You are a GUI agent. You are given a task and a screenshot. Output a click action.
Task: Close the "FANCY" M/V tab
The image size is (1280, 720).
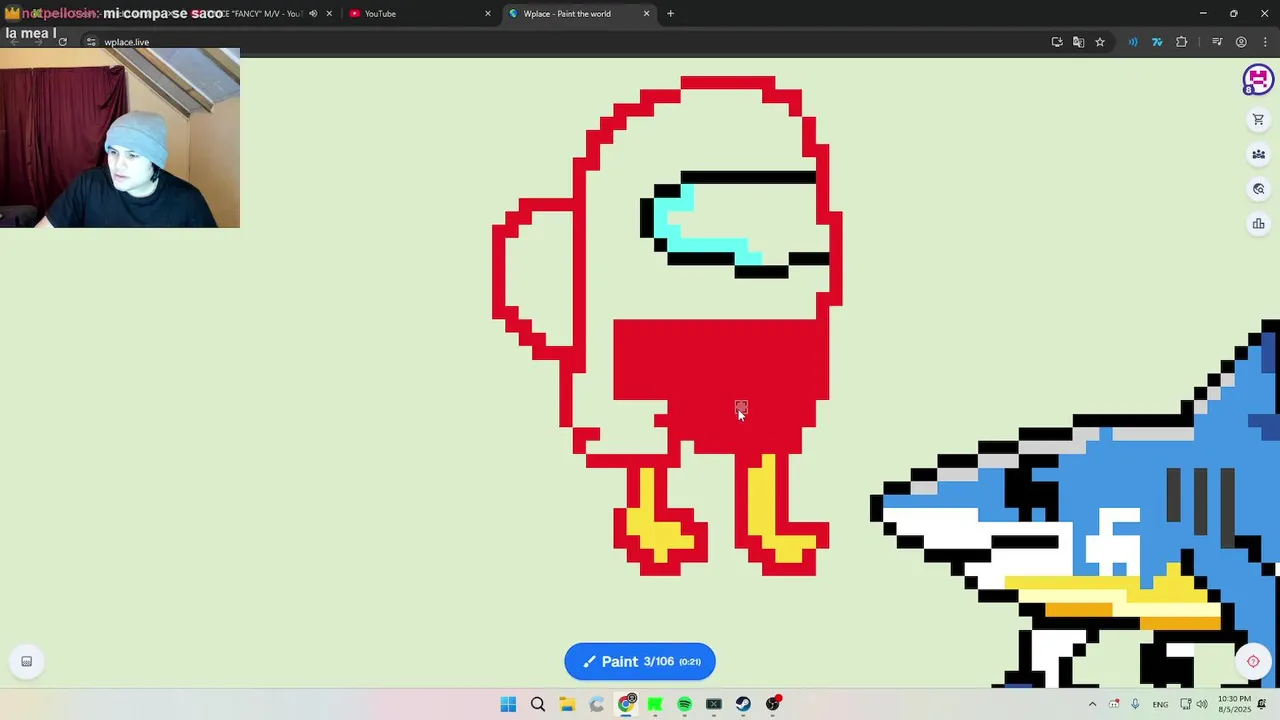click(329, 14)
